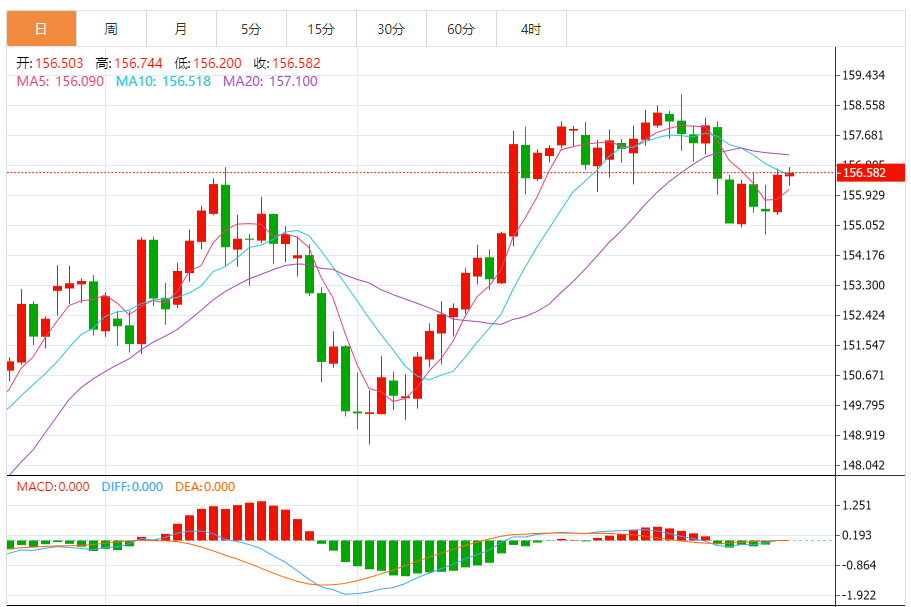
Task: Click the DEA:0.000 indicator label
Action: (x=205, y=487)
